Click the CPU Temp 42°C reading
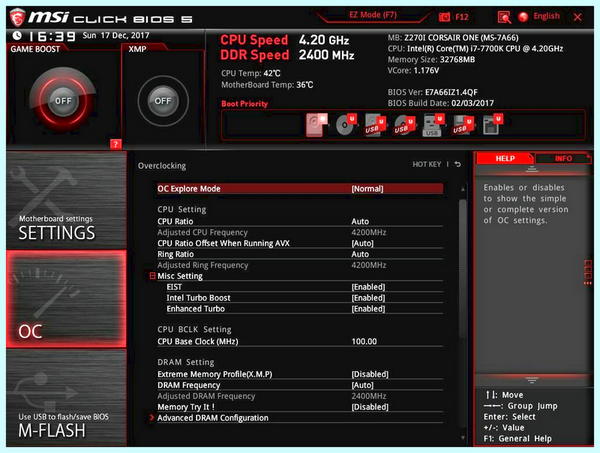 pyautogui.click(x=251, y=73)
